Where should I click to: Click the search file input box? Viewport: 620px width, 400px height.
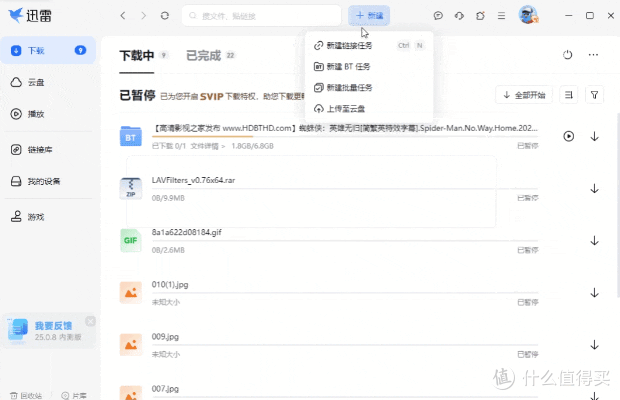(x=261, y=16)
